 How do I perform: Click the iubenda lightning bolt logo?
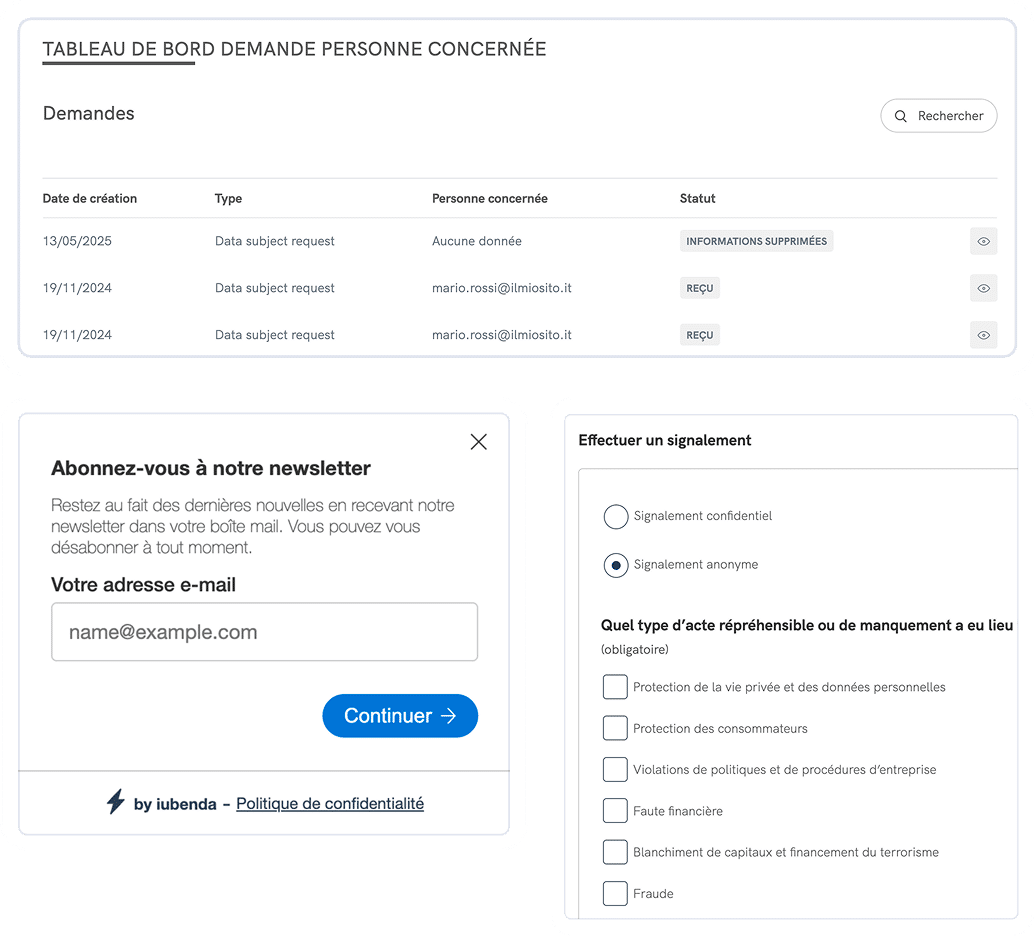click(x=116, y=802)
